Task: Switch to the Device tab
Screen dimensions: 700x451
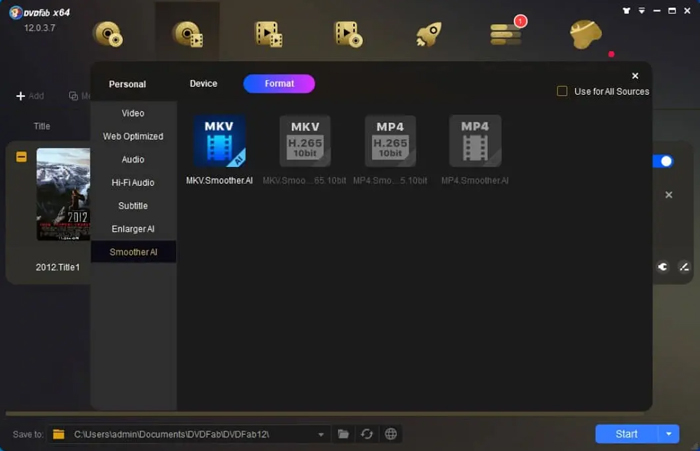Action: point(203,84)
